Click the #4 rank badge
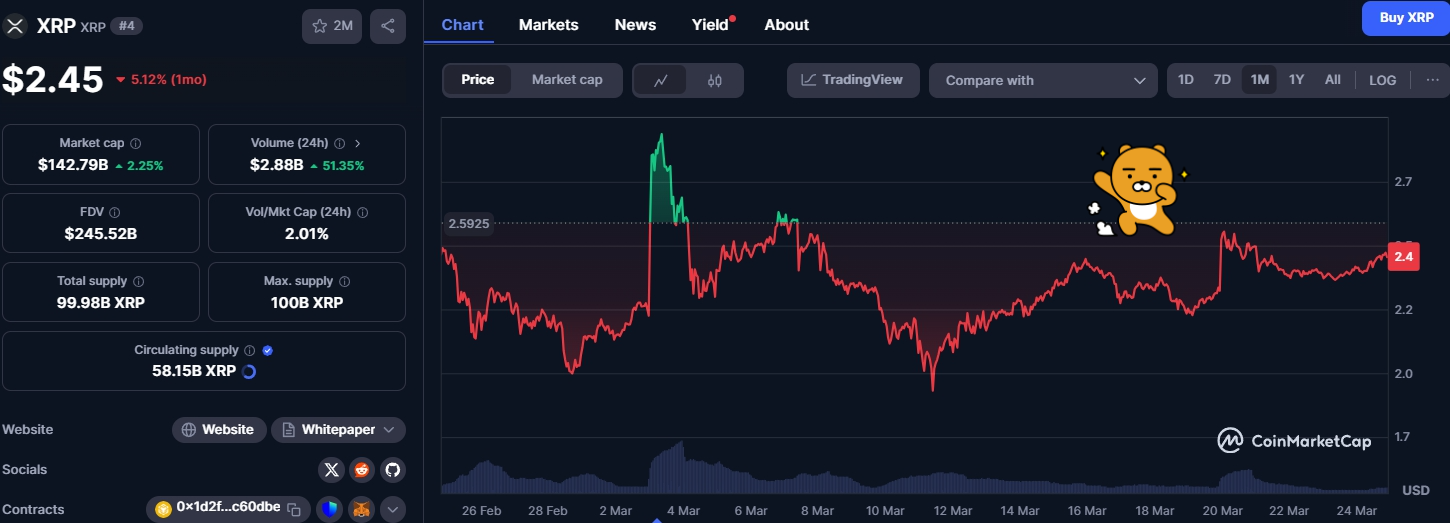This screenshot has height=523, width=1450. [125, 26]
